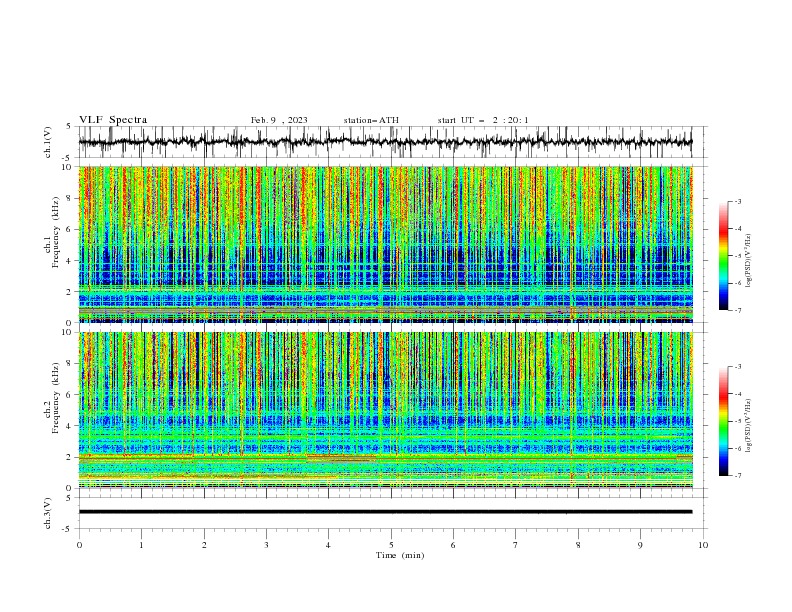
Task: Click the ch.2 "Frequency (kHz)" axis label
Action: [x=58, y=398]
